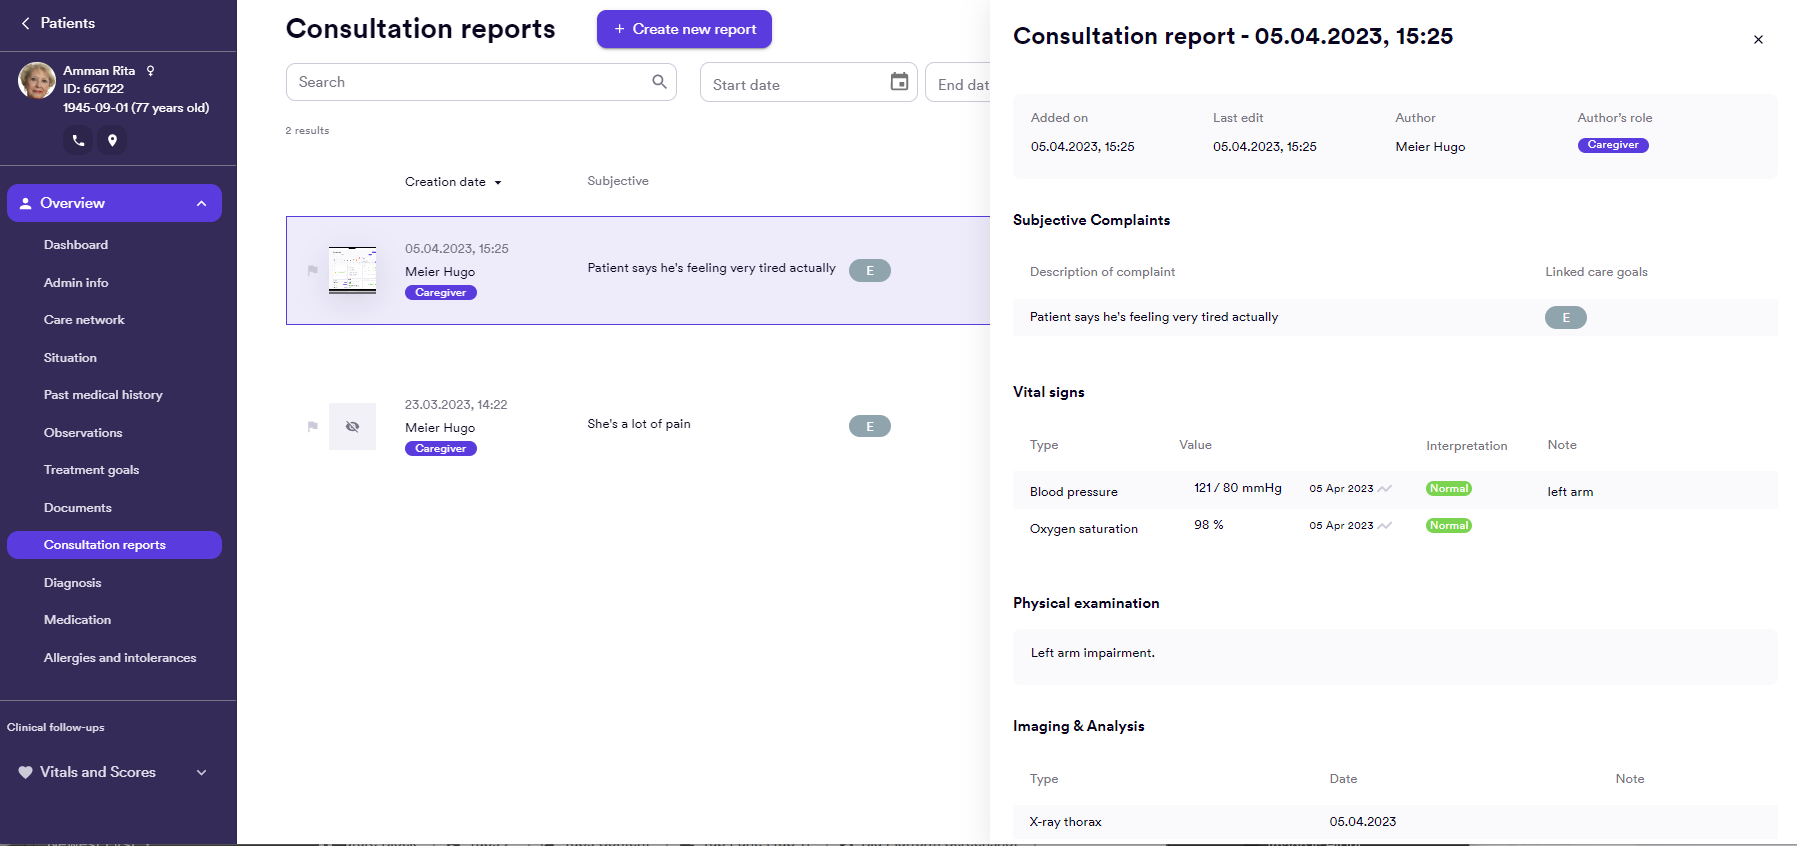The height and width of the screenshot is (846, 1797).
Task: Click the blood pressure trend chart icon
Action: point(1385,489)
